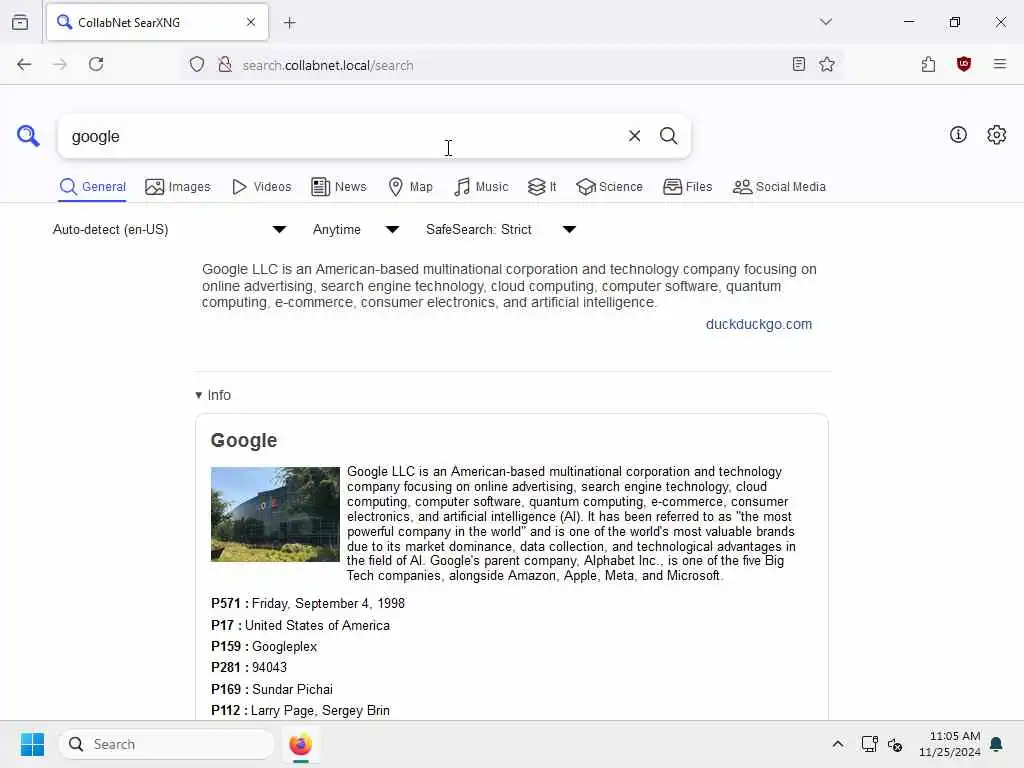This screenshot has width=1024, height=768.
Task: Switch to the Videos category
Action: 262,187
